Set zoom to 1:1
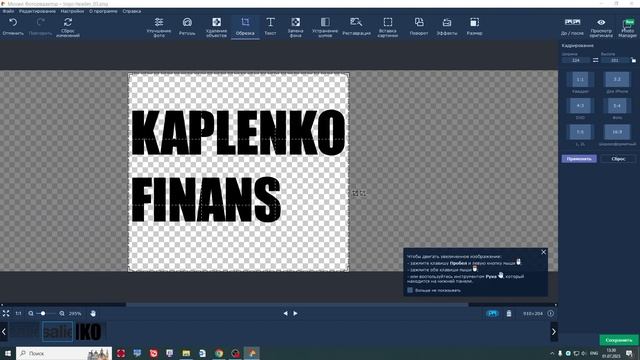 point(18,313)
